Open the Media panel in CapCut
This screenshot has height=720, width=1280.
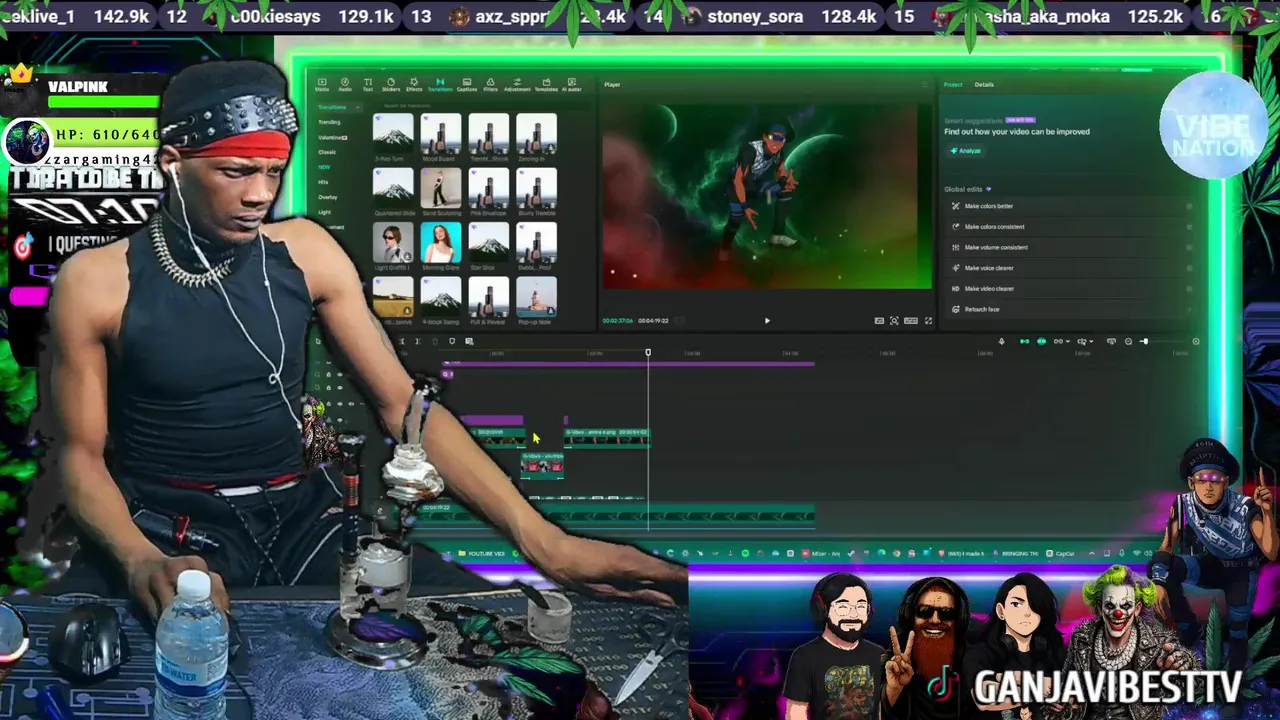pos(322,84)
